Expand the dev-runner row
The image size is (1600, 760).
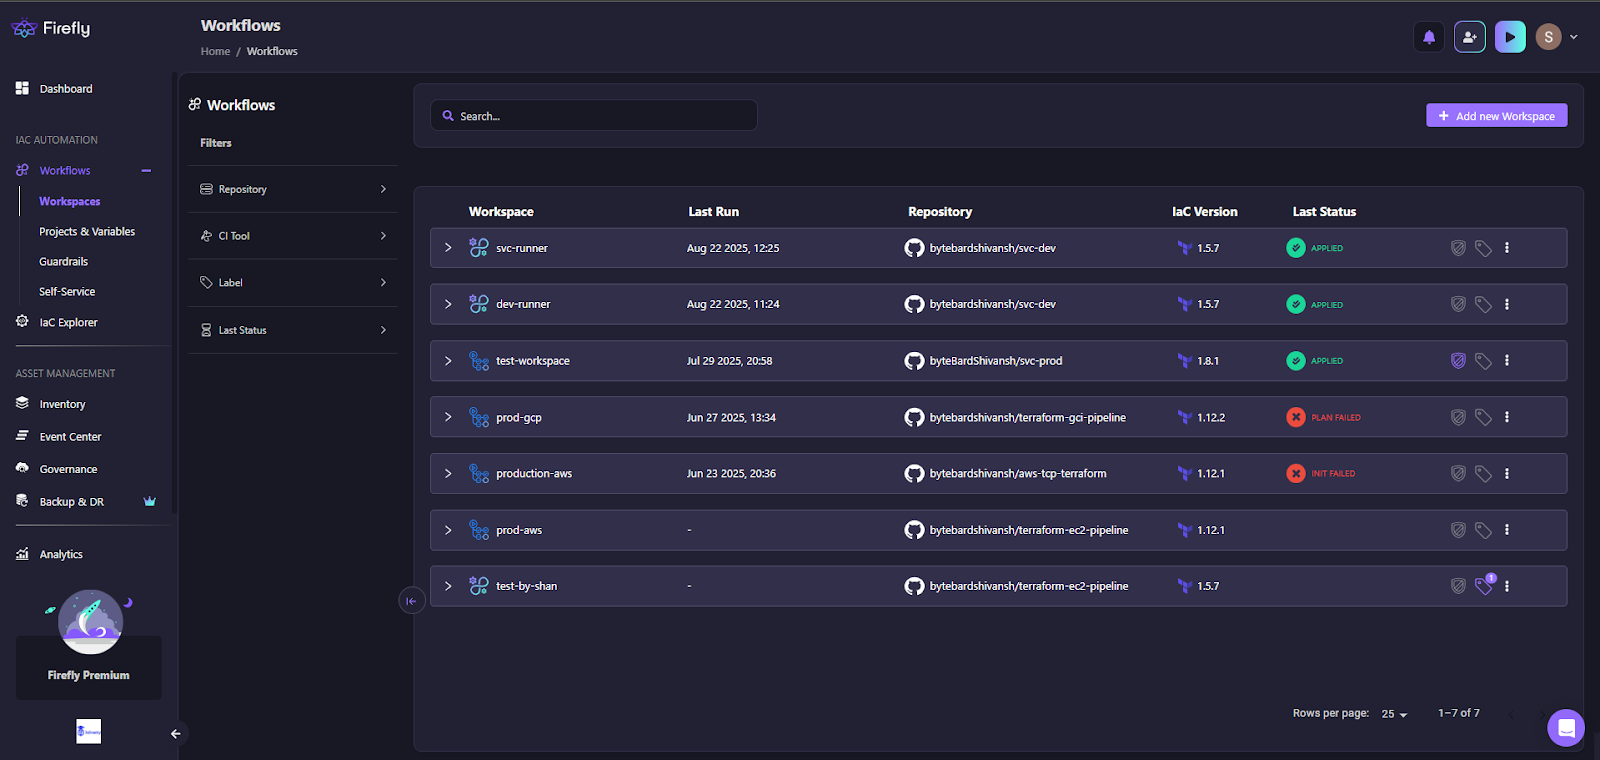tap(448, 304)
